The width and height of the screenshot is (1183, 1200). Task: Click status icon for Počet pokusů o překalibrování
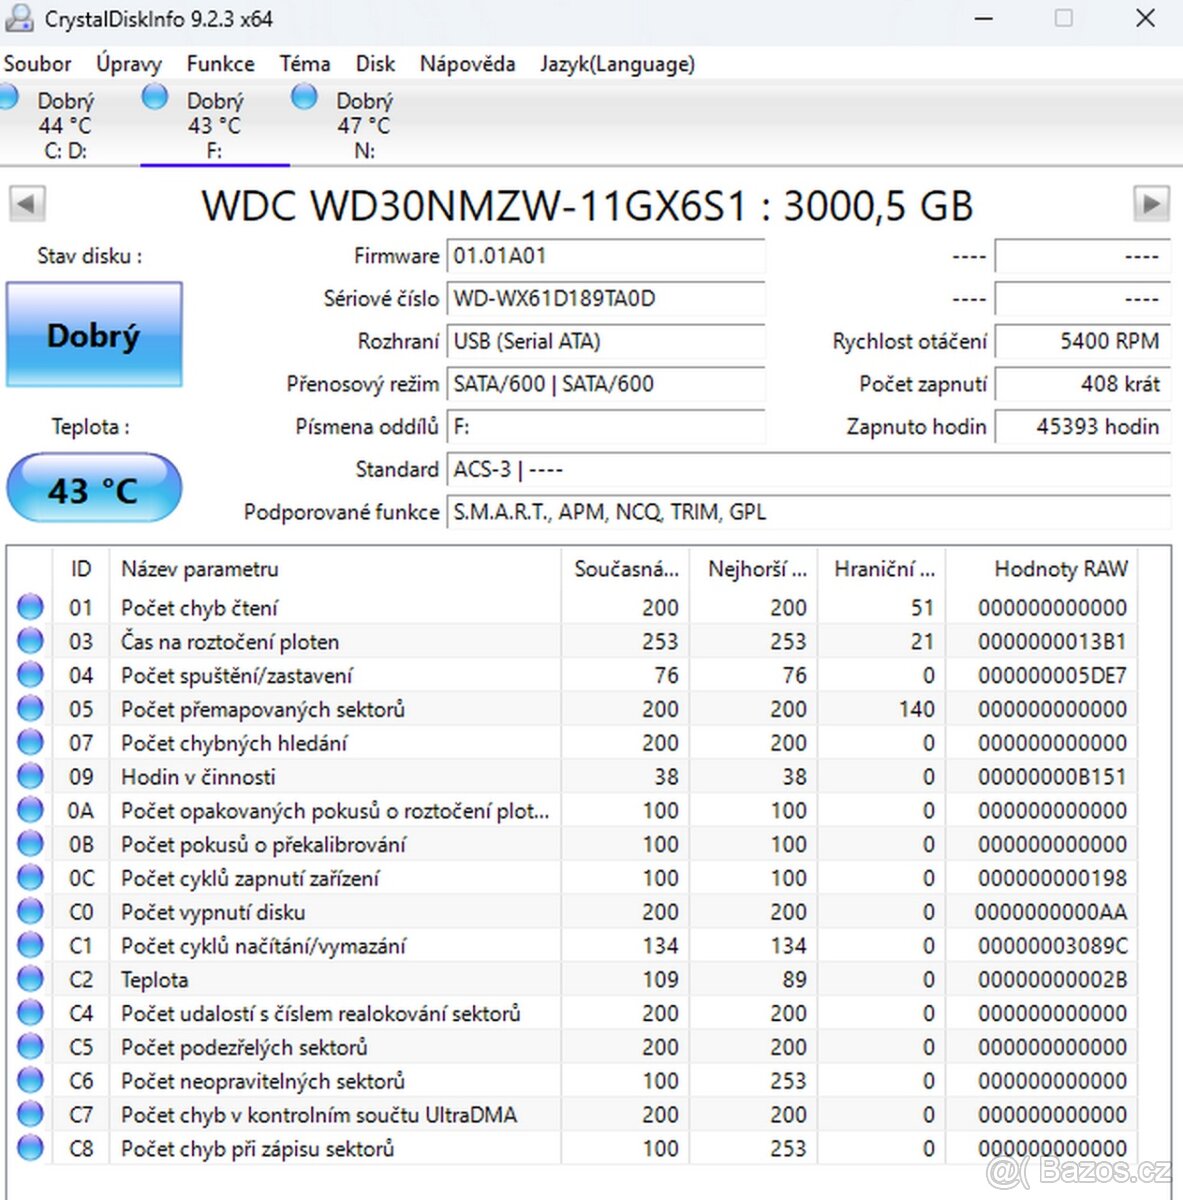pos(31,844)
